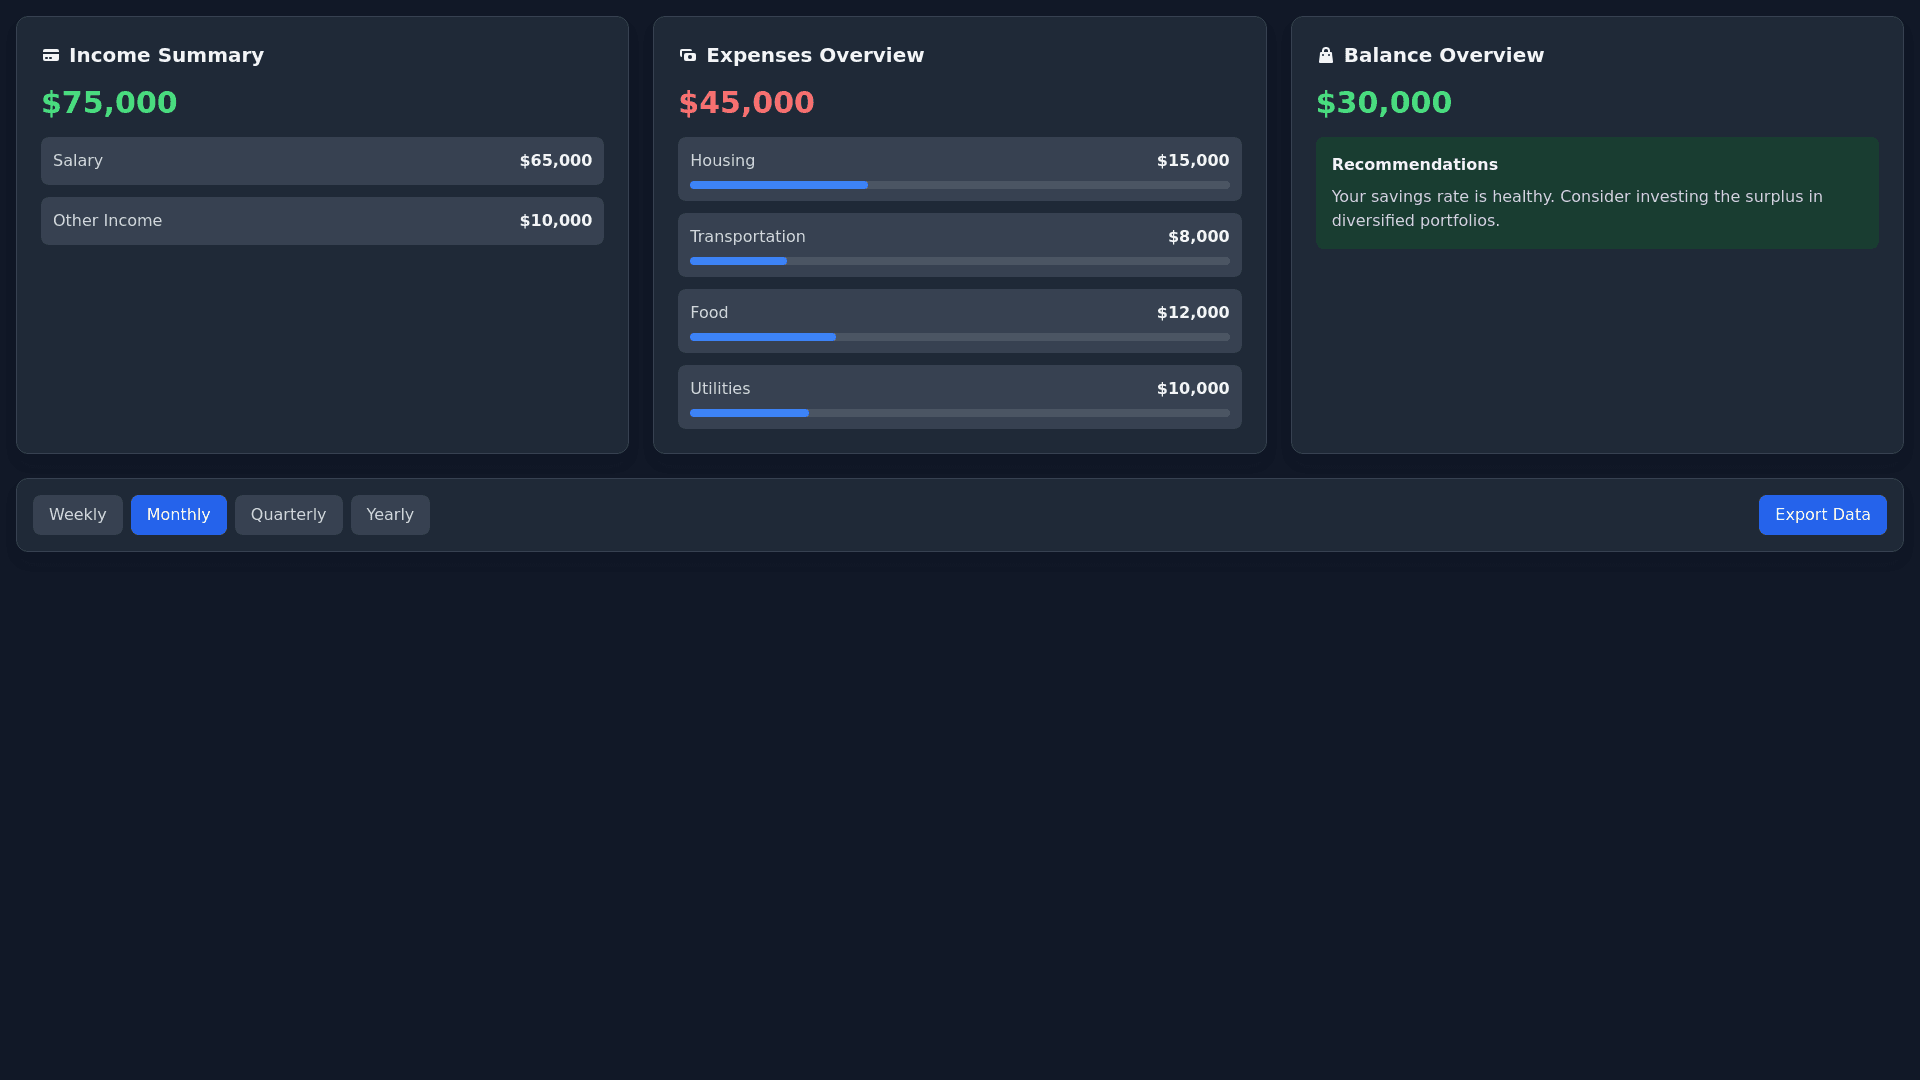Select the Quarterly period button
Screen dimensions: 1920x1080
pos(289,515)
